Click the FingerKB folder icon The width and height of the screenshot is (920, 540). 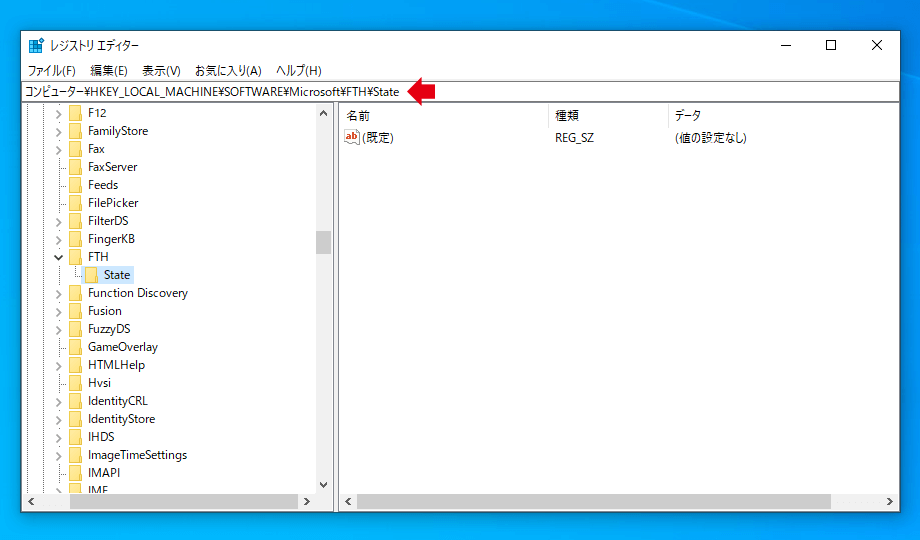(75, 239)
